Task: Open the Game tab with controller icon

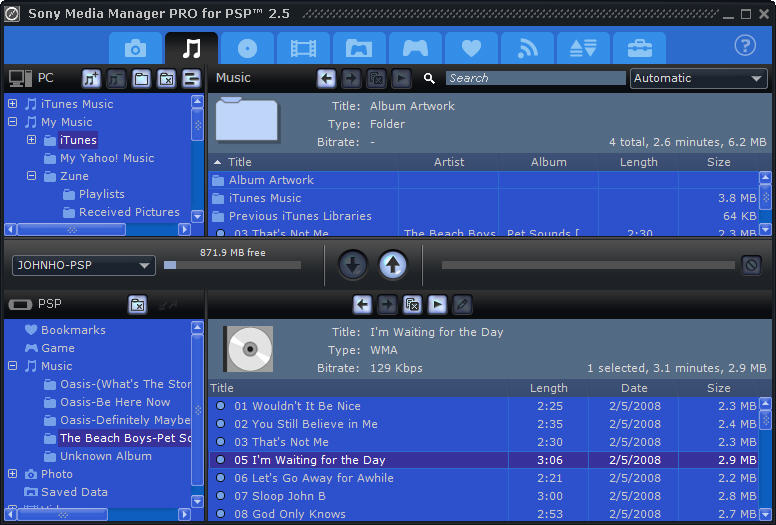Action: (415, 48)
